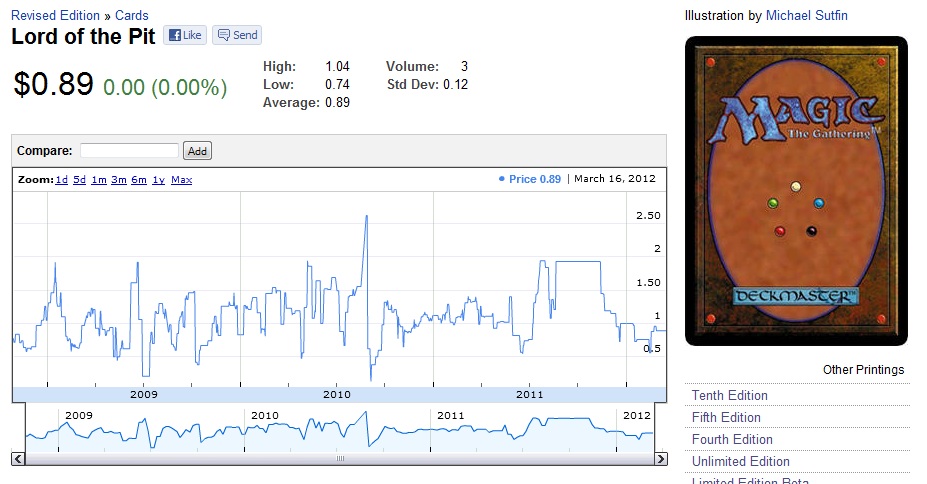View the Fourth Edition printing

point(732,439)
